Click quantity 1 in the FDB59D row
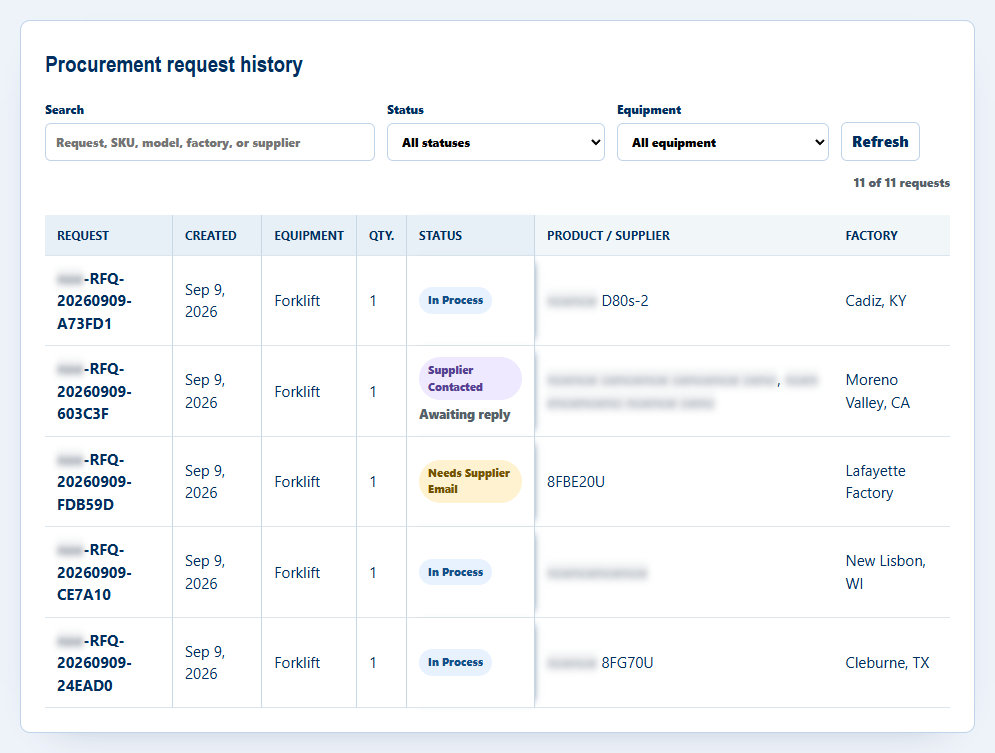Screen dimensions: 995x753 [x=373, y=481]
